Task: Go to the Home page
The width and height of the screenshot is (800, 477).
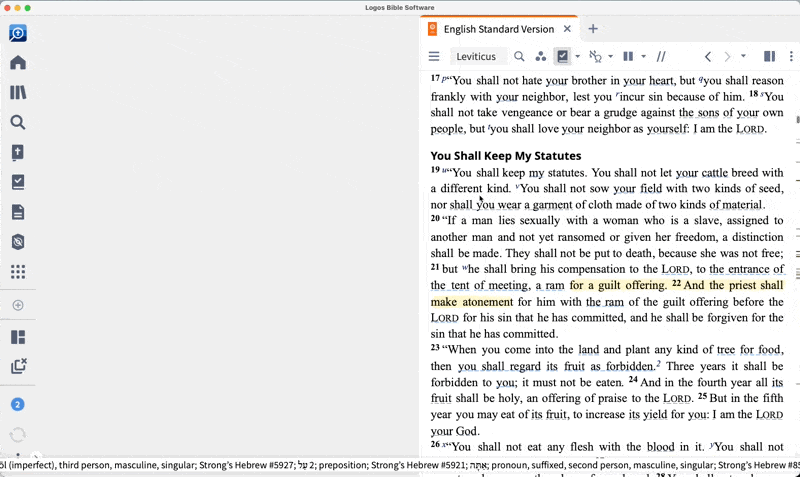Action: tap(18, 63)
